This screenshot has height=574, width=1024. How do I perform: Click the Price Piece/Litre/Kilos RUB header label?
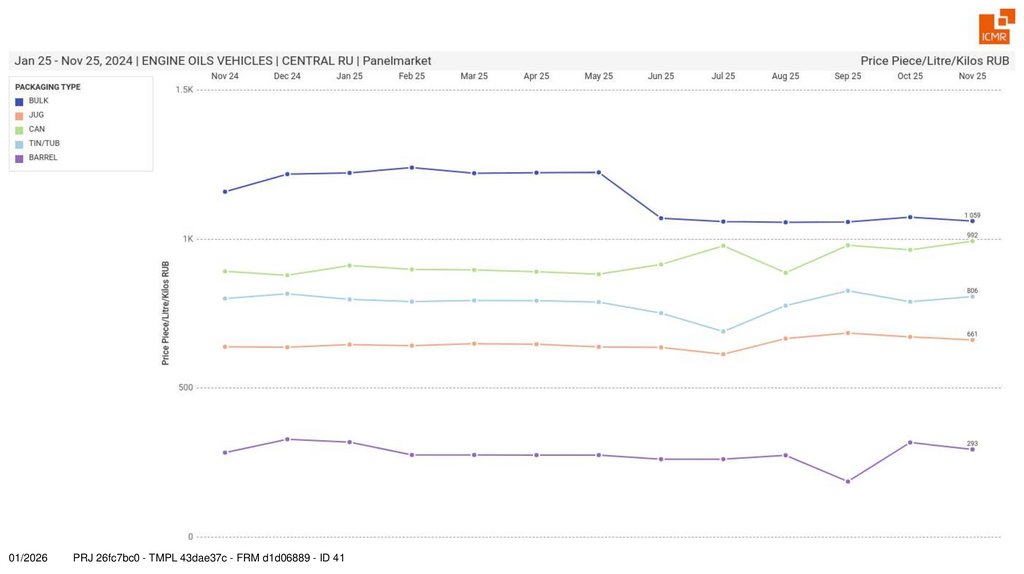[935, 61]
